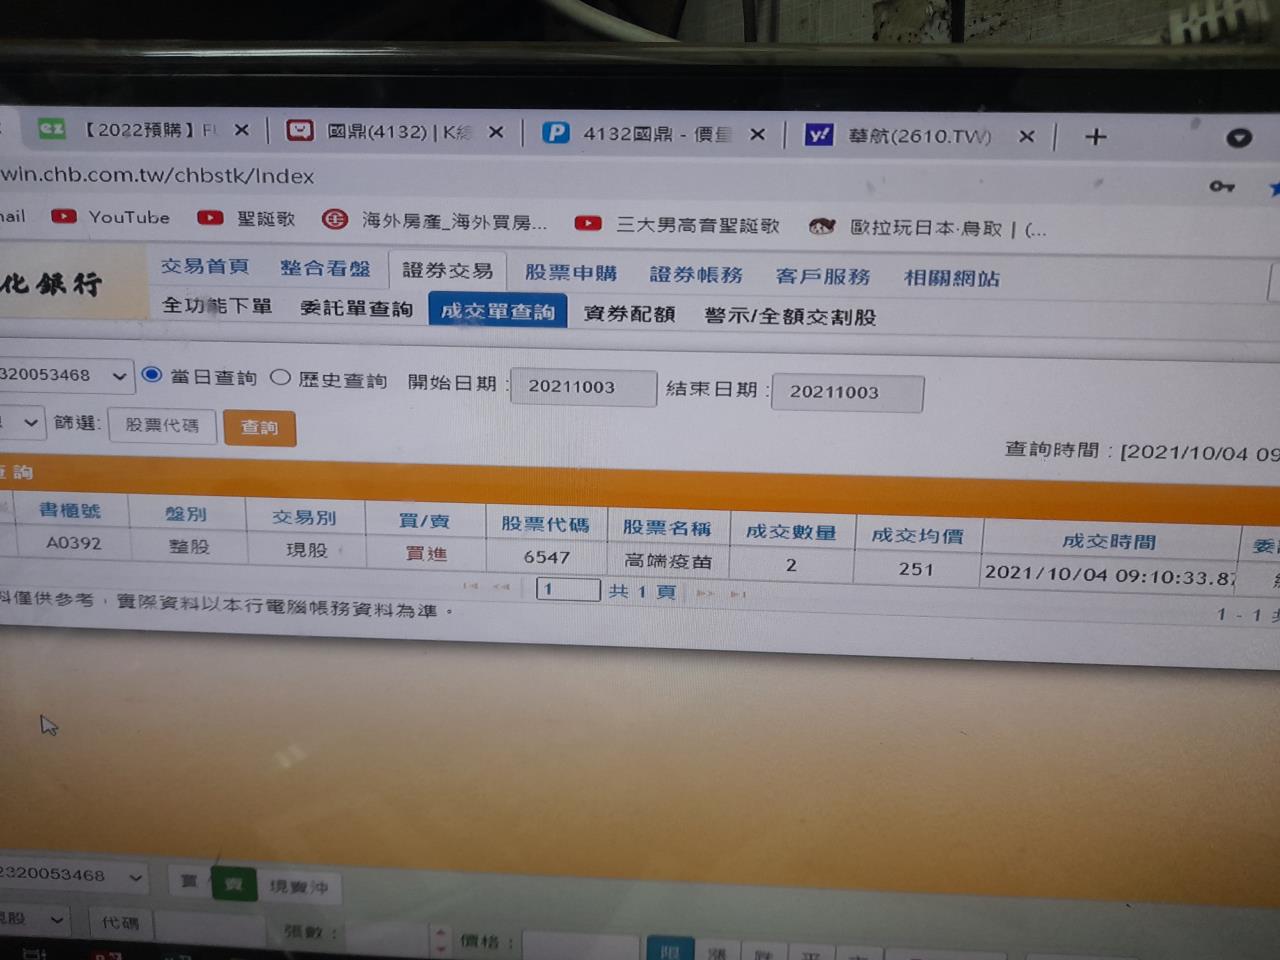Open the 證券帳務 menu
Screen dimensions: 1280x960
tap(695, 275)
